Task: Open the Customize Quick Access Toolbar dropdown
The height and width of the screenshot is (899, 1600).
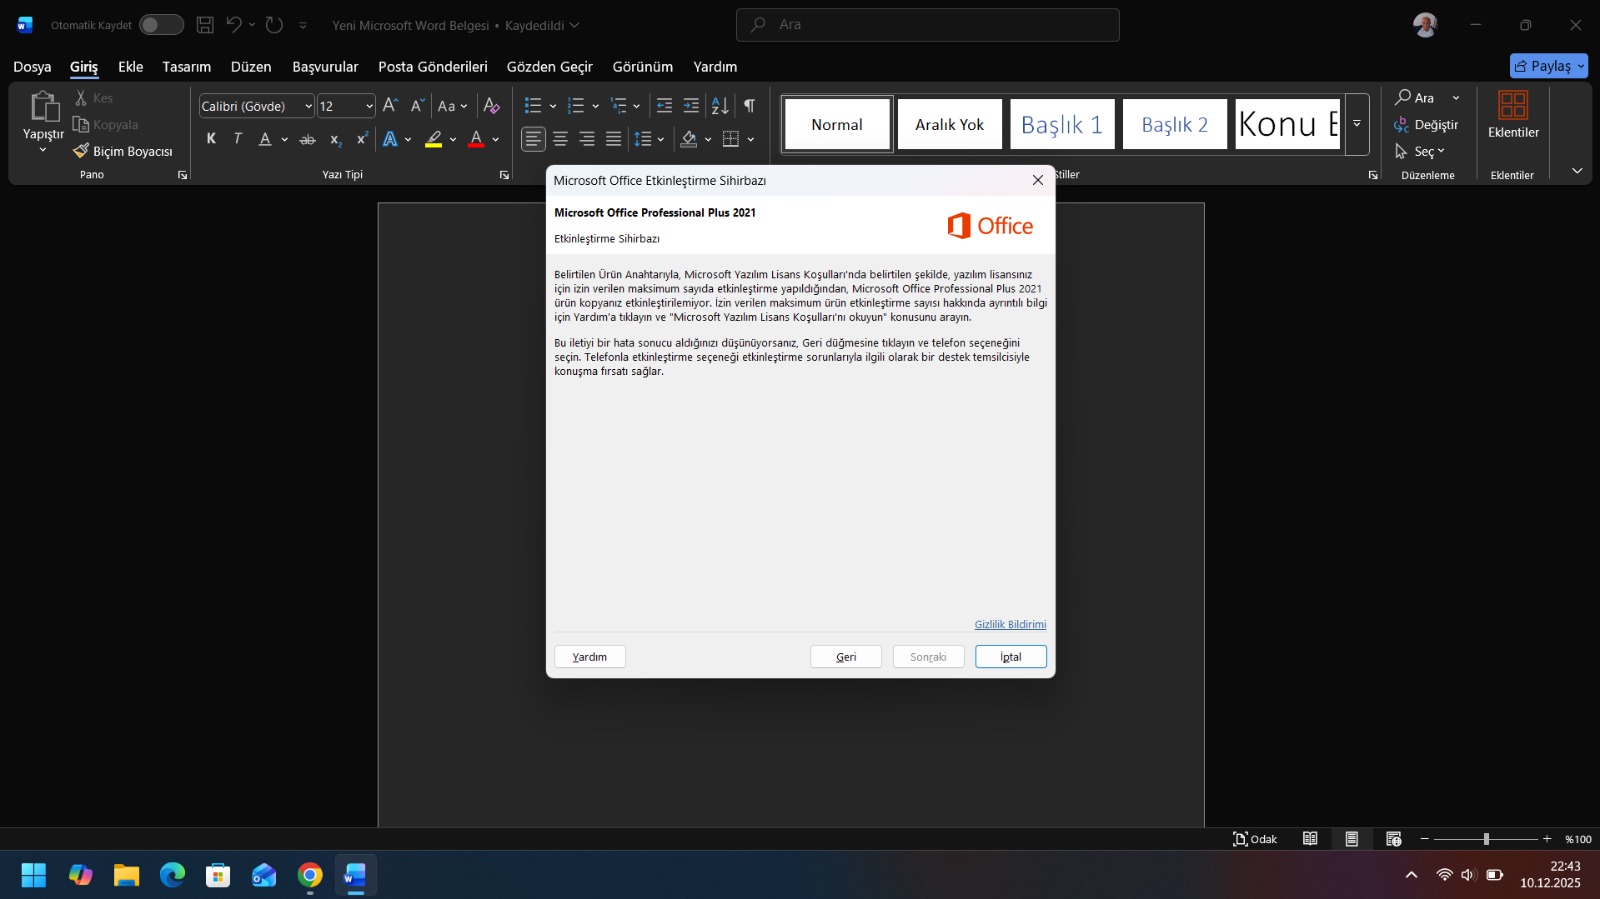Action: (x=303, y=25)
